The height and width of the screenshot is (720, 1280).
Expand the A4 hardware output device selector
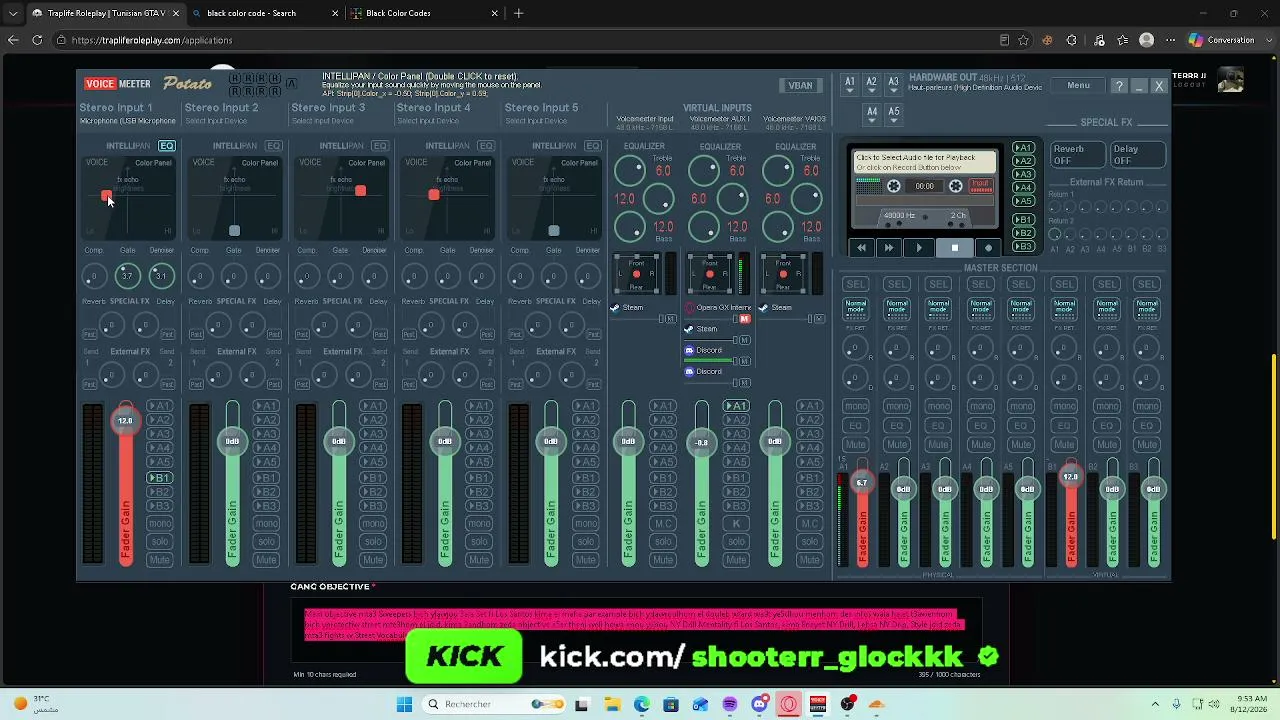[x=872, y=114]
